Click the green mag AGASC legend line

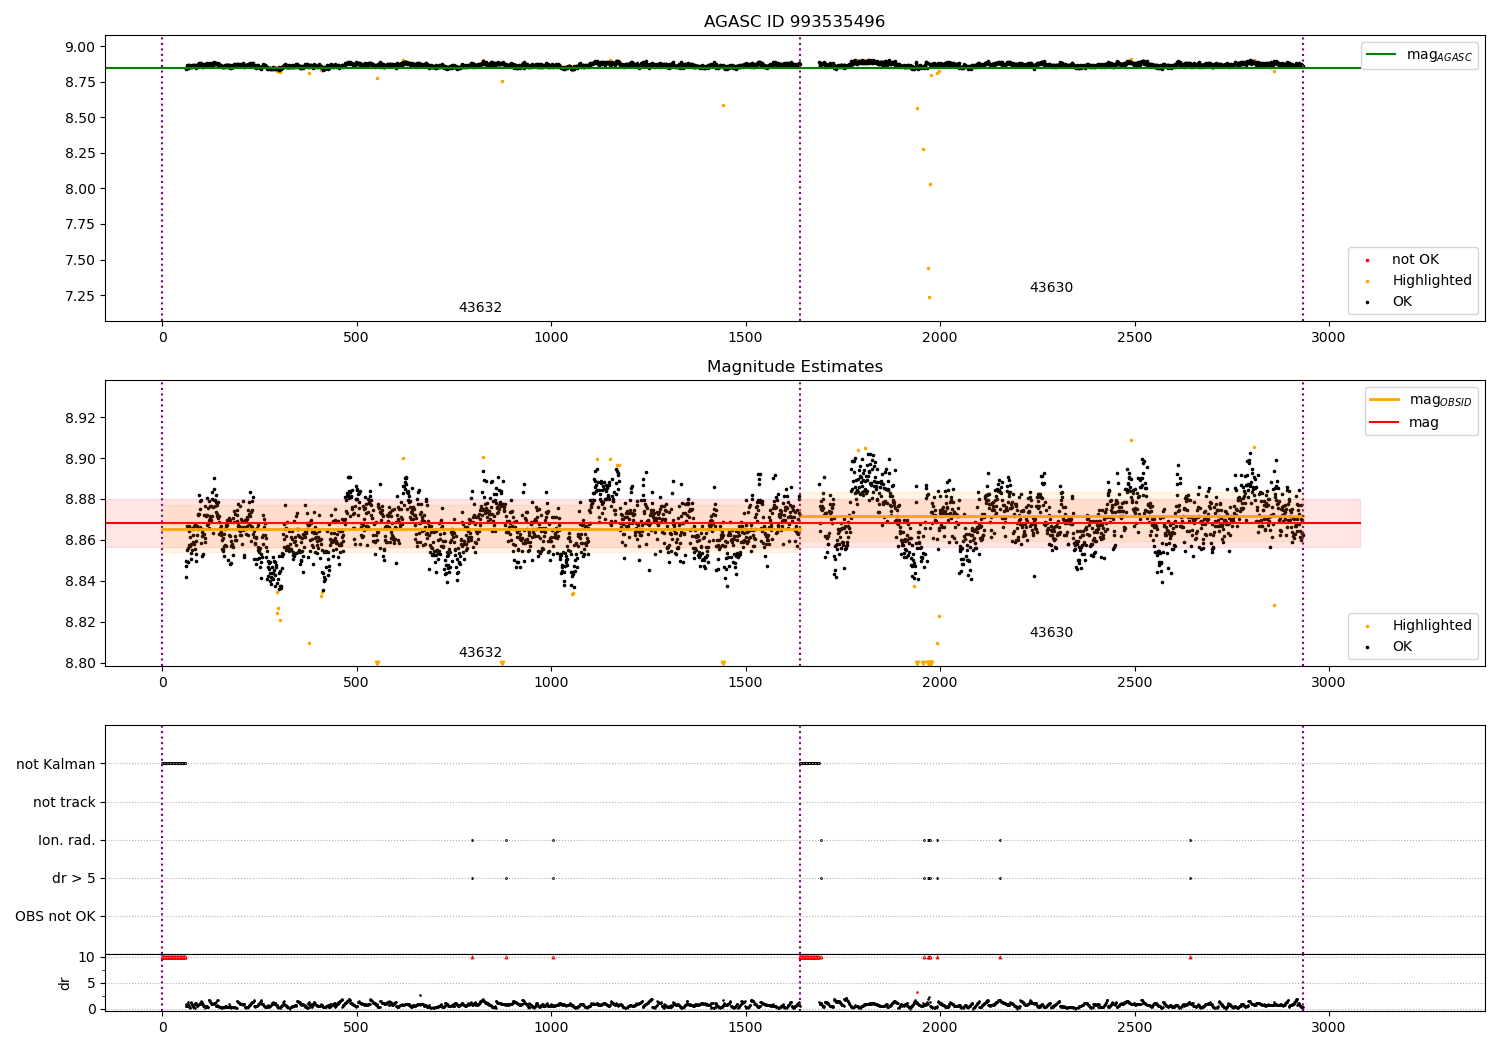coord(1382,55)
